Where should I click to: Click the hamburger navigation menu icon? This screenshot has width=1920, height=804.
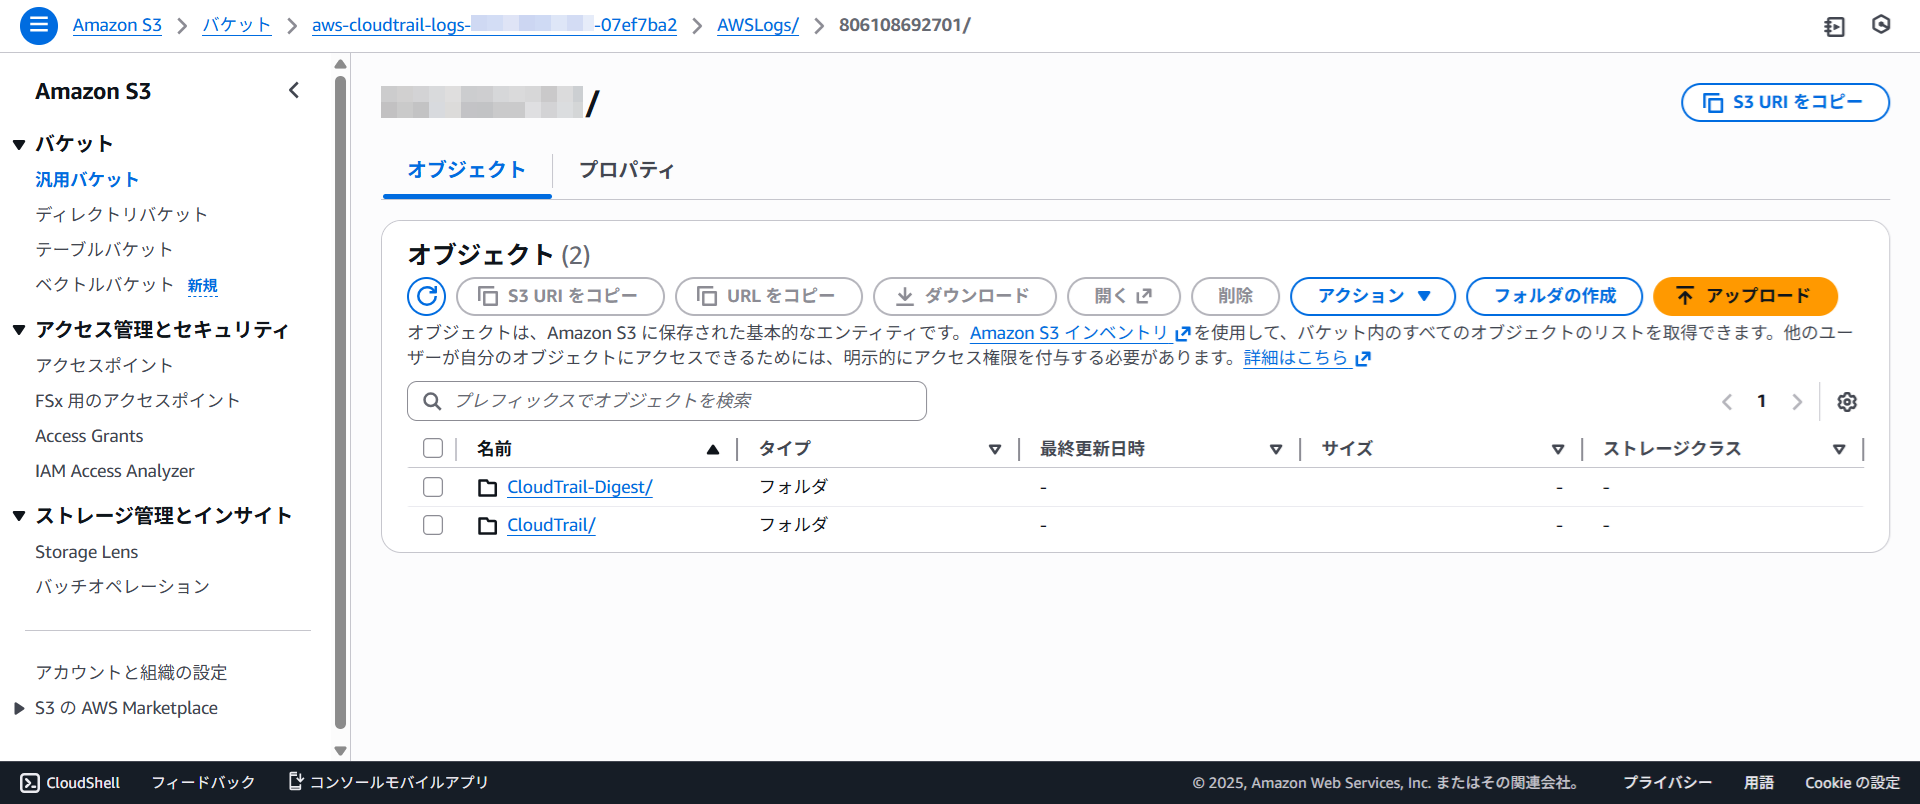click(x=38, y=25)
